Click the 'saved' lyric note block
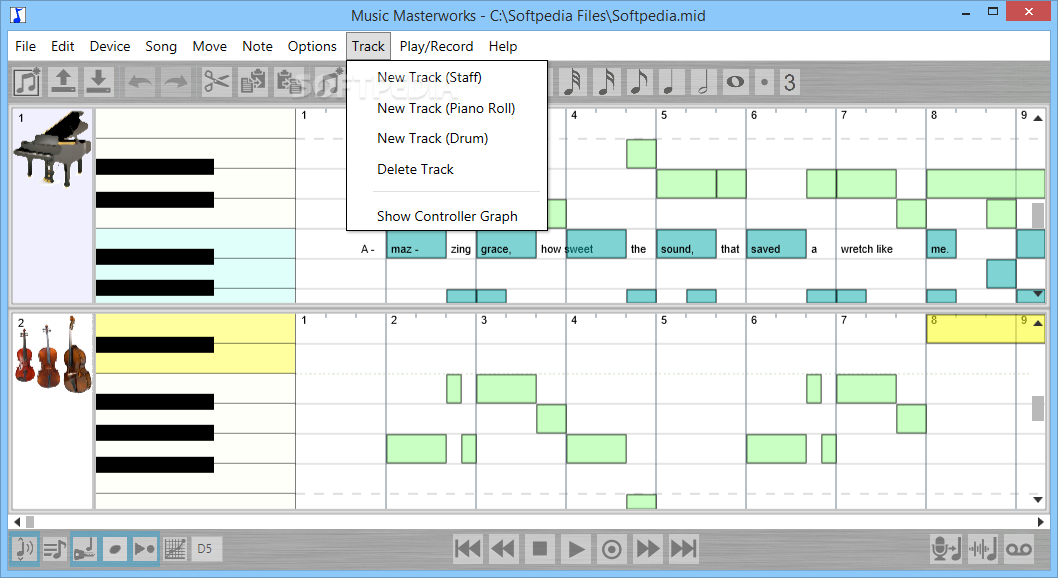Image resolution: width=1058 pixels, height=578 pixels. coord(776,244)
